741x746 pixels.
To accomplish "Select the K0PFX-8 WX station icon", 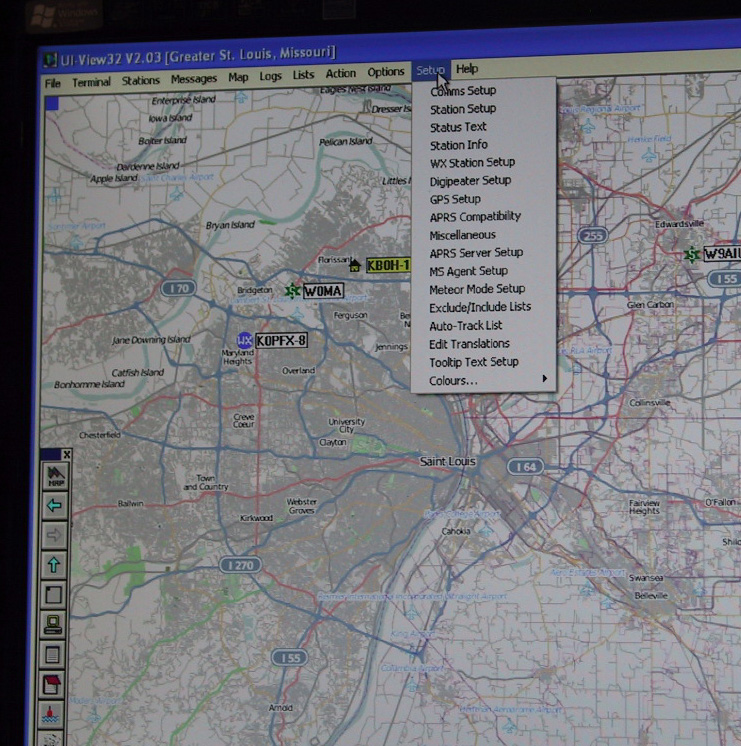I will pyautogui.click(x=243, y=341).
